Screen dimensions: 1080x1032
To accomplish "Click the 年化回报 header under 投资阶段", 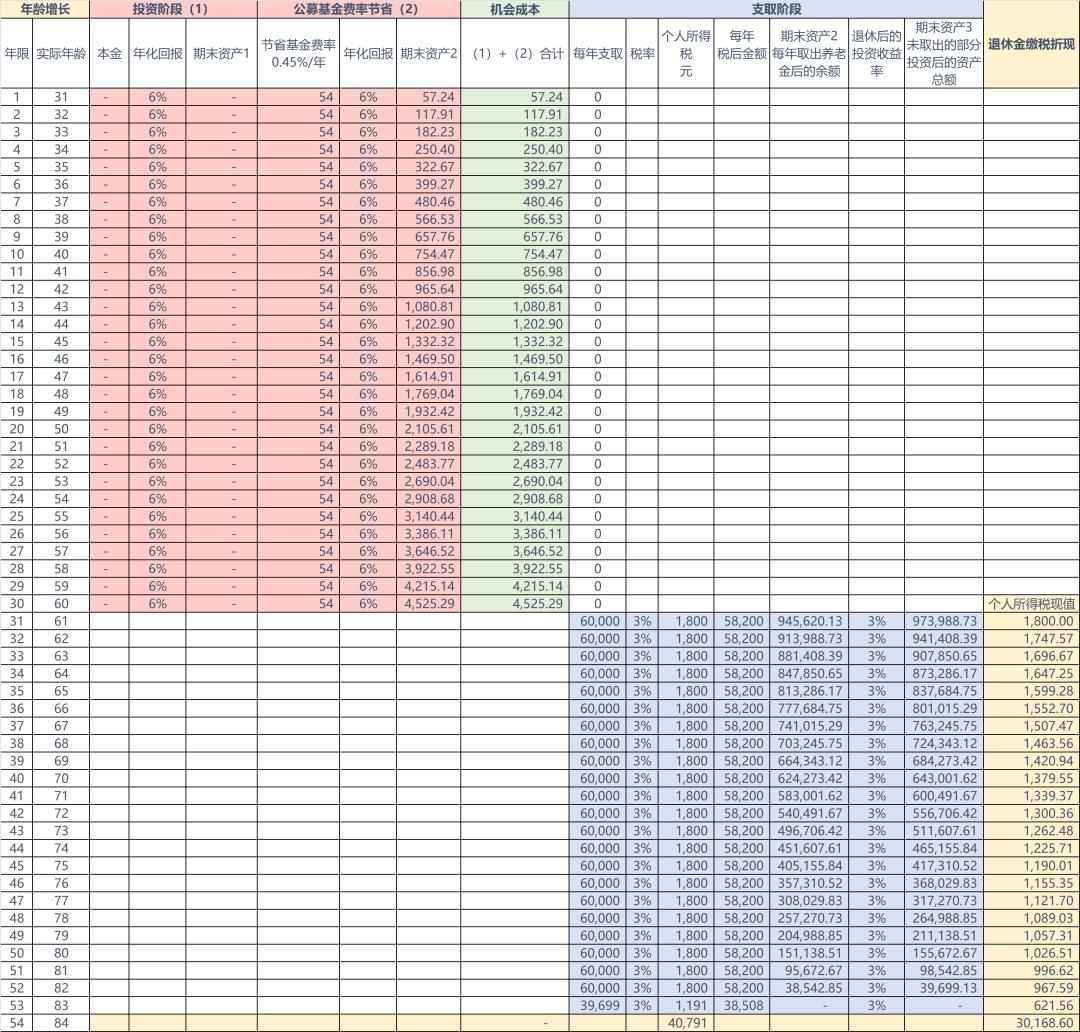I will (x=158, y=54).
